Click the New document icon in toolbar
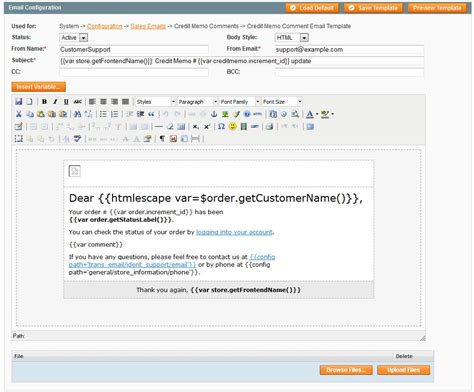The height and width of the screenshot is (392, 474). tap(30, 102)
